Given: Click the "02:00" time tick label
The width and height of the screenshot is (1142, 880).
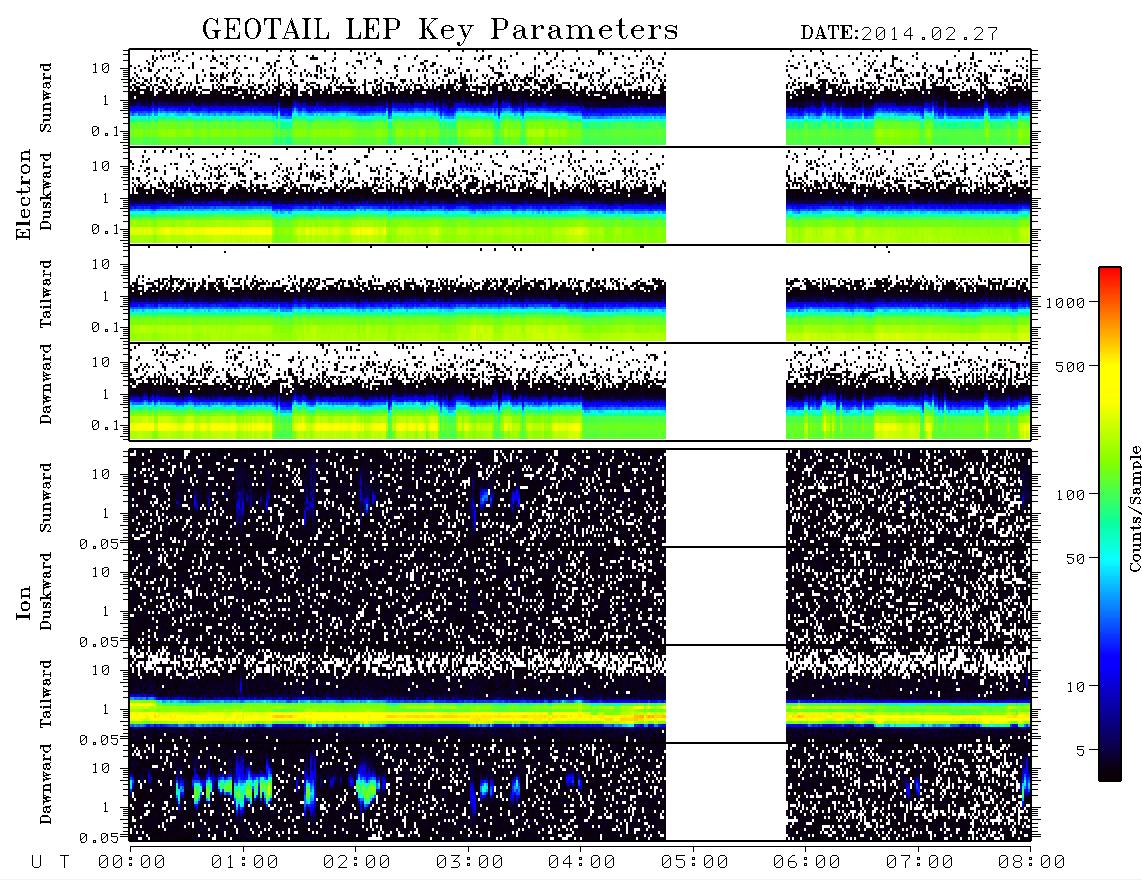Looking at the screenshot, I should tap(357, 862).
